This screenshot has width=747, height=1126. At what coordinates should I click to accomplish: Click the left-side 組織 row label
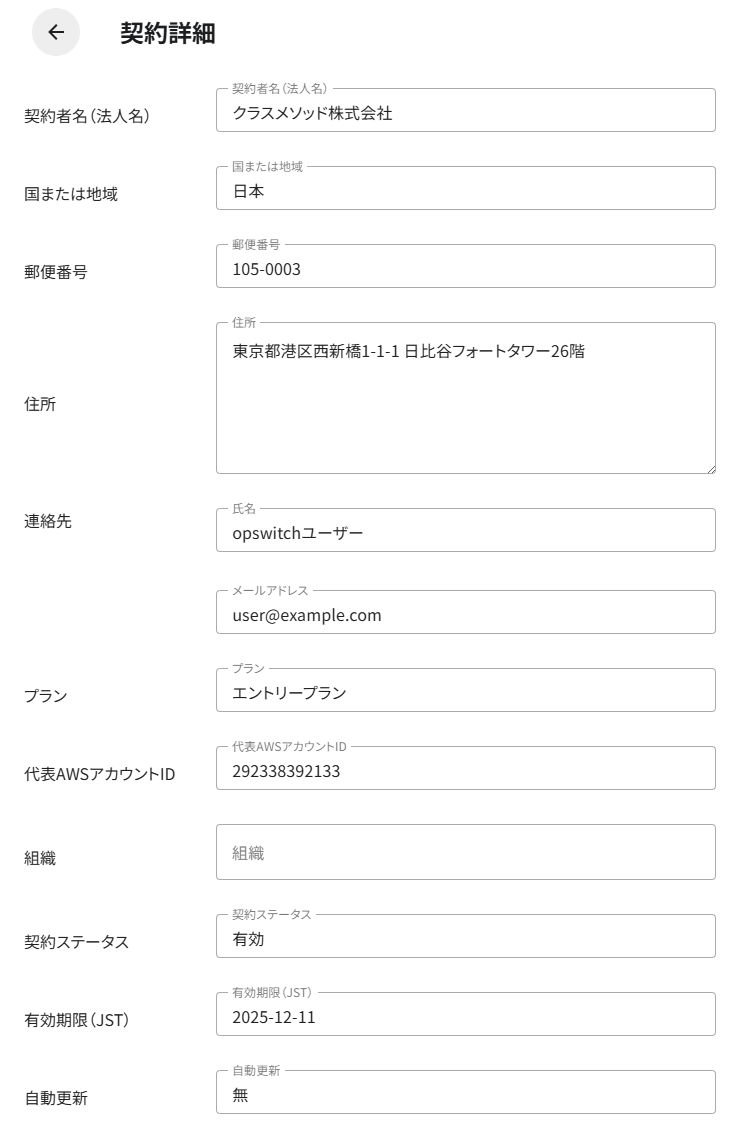point(40,857)
